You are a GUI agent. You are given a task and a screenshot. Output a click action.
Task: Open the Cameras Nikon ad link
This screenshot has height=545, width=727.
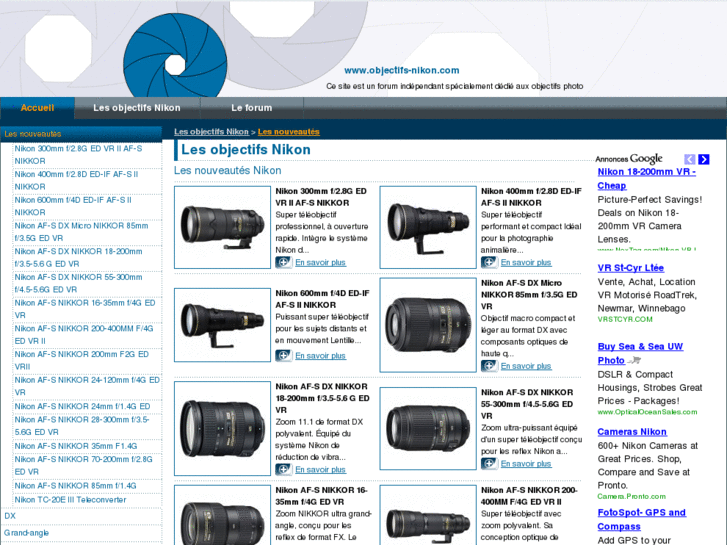click(632, 432)
